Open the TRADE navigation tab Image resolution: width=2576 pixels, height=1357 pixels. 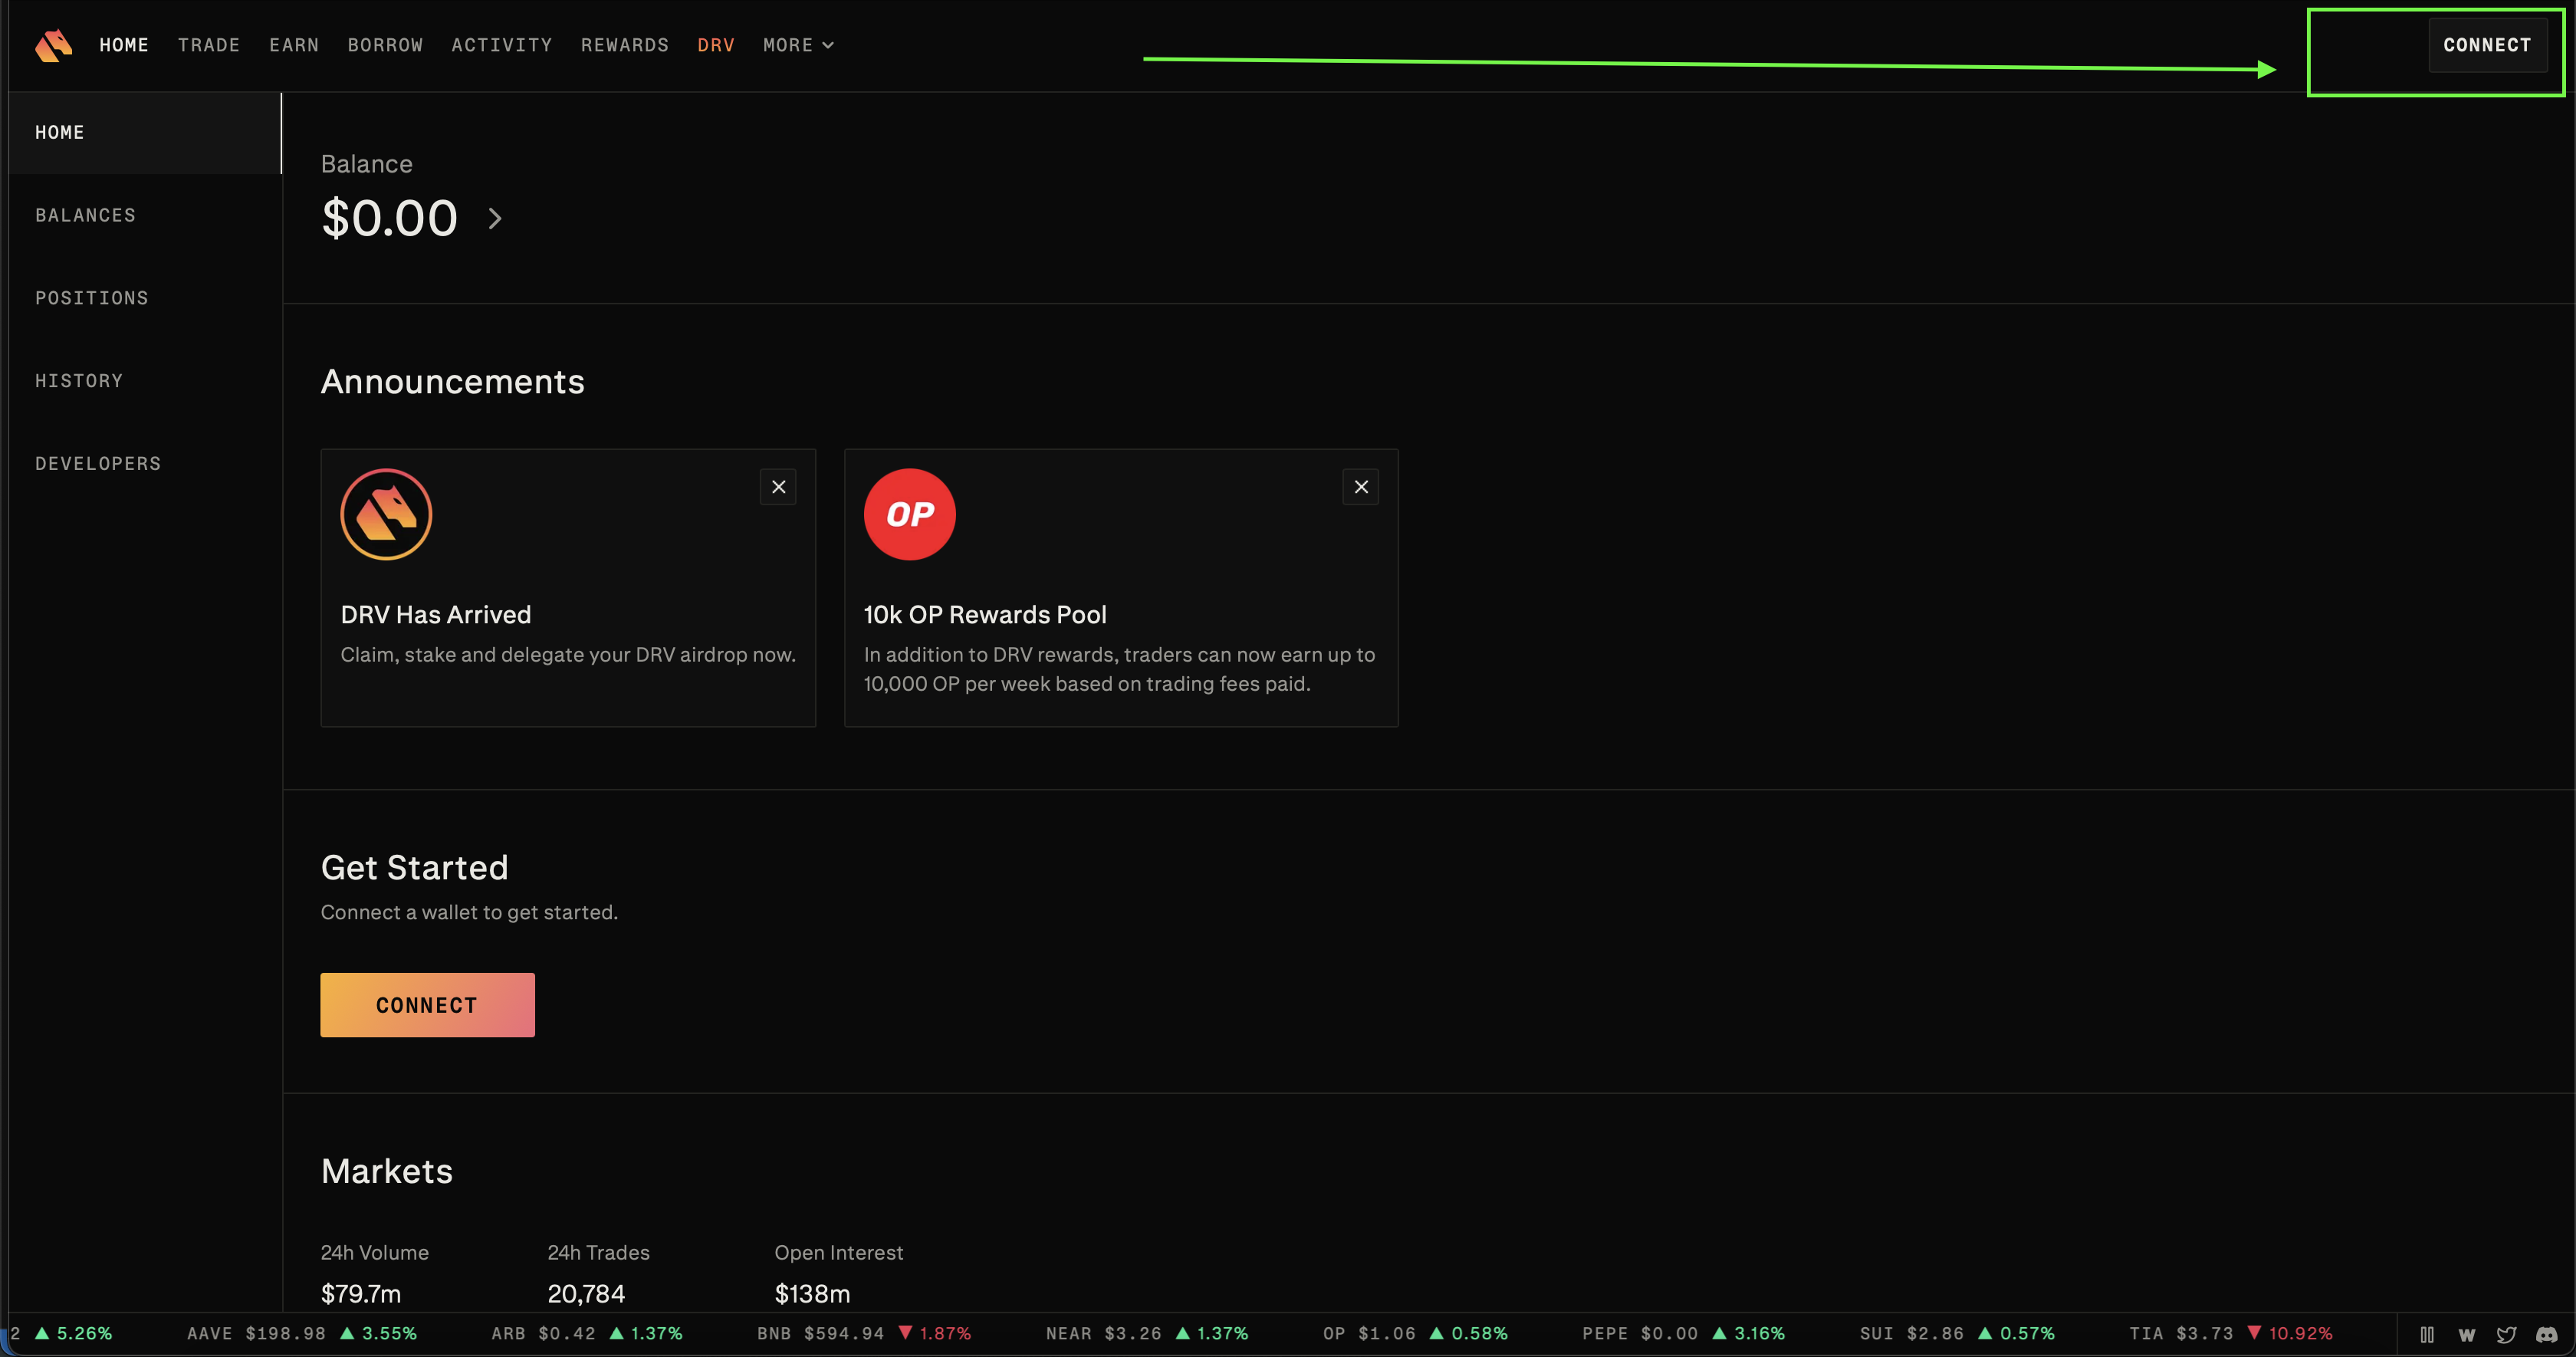[208, 45]
